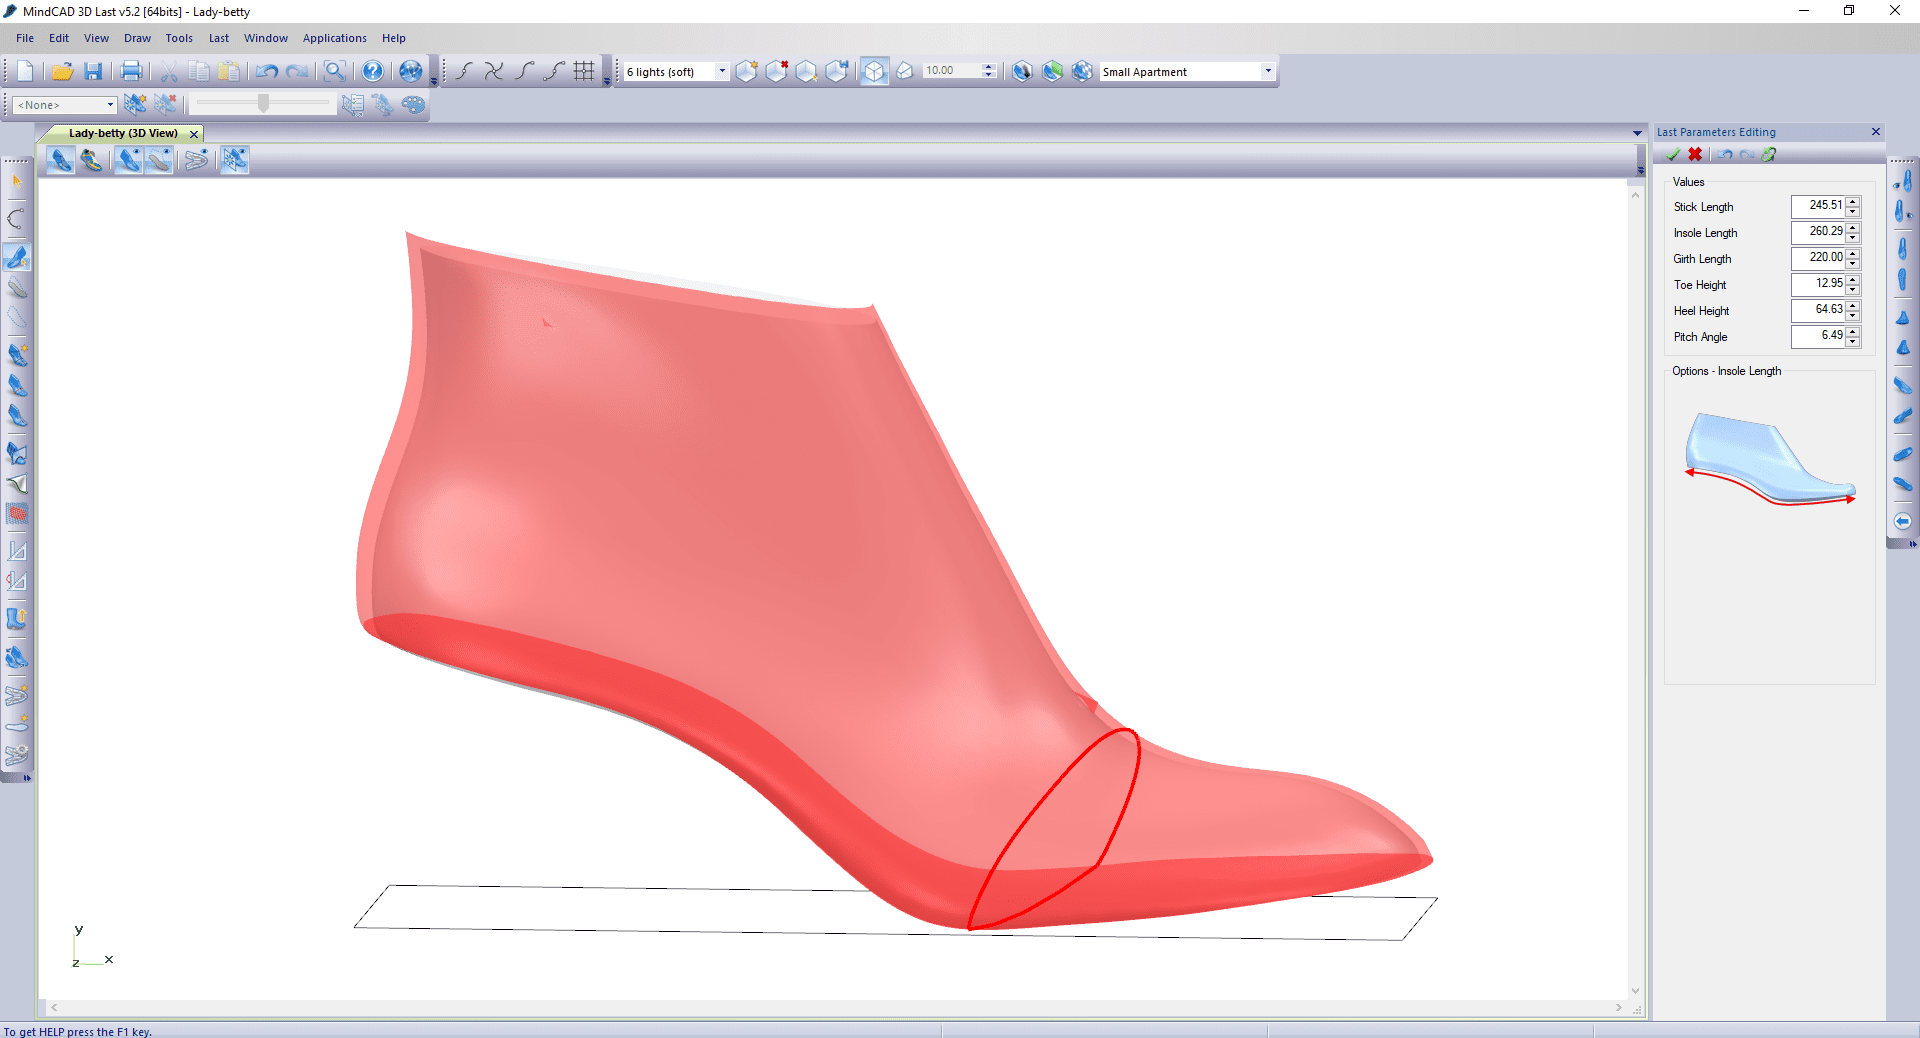Open the 6 lights (soft) dropdown
The height and width of the screenshot is (1038, 1920).
(x=721, y=71)
